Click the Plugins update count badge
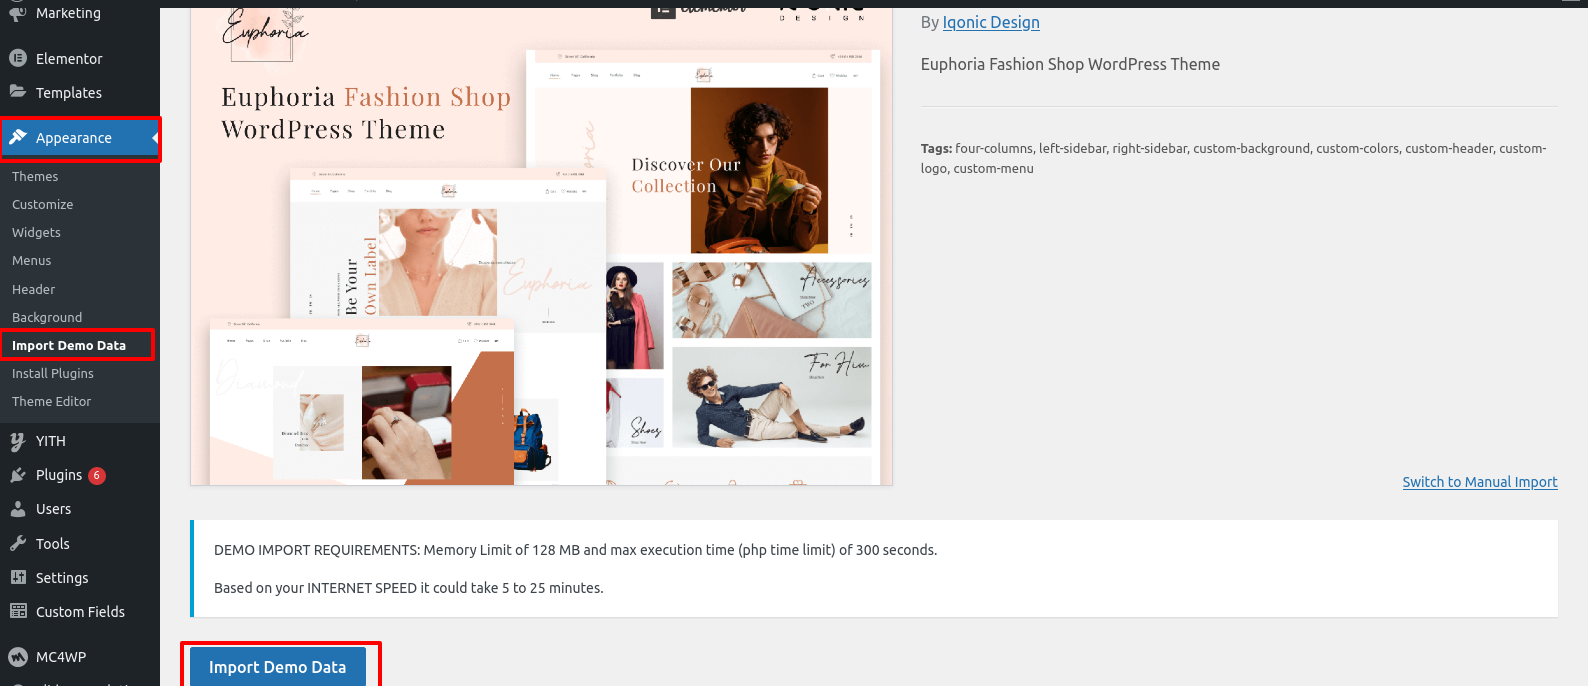 point(97,476)
